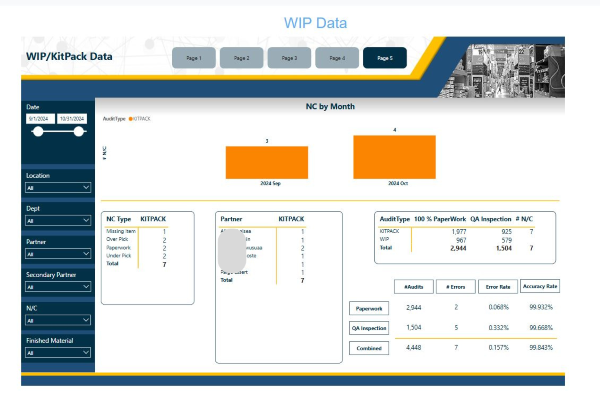Select the Missing Item row
Viewport: 600px width, 406px height.
pos(137,231)
